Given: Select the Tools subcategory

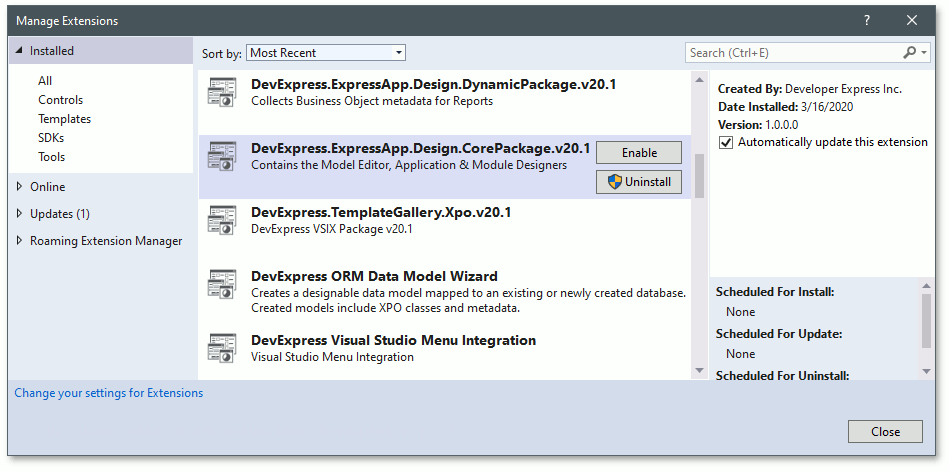Looking at the screenshot, I should click(51, 157).
